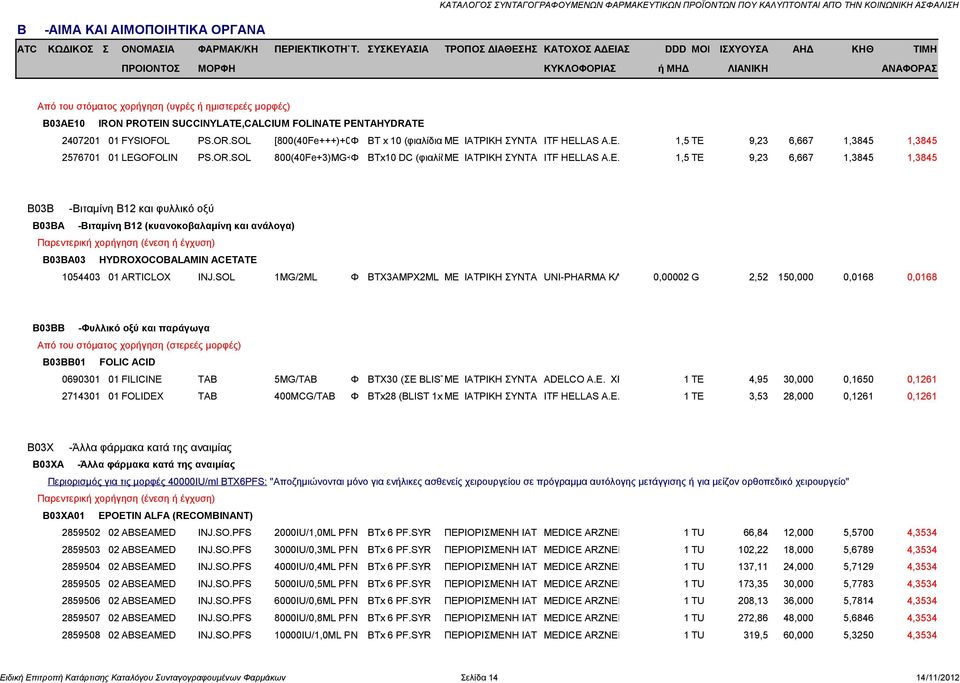The height and width of the screenshot is (683, 960).
Task: Select page number 'Σελίδα 14' in footer
Action: coord(479,677)
